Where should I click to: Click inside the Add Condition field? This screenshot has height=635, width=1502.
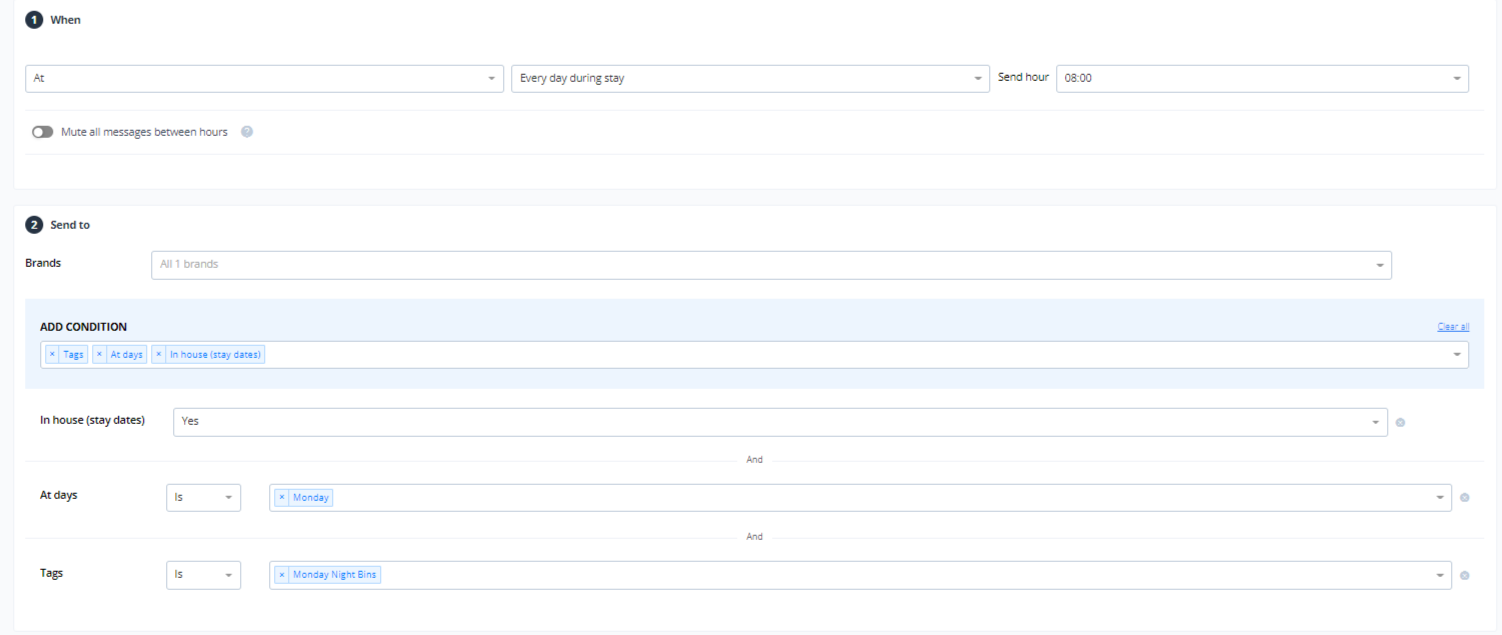(754, 355)
